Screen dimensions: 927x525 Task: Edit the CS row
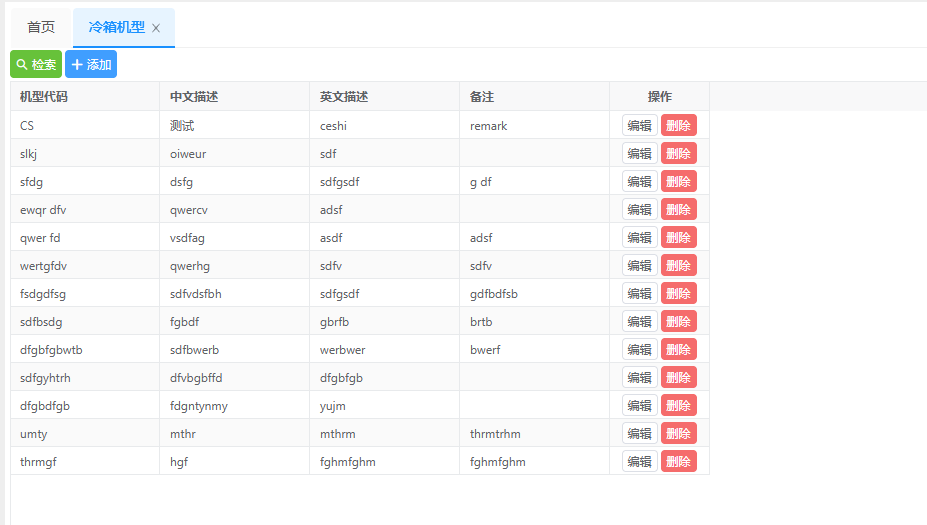point(639,126)
